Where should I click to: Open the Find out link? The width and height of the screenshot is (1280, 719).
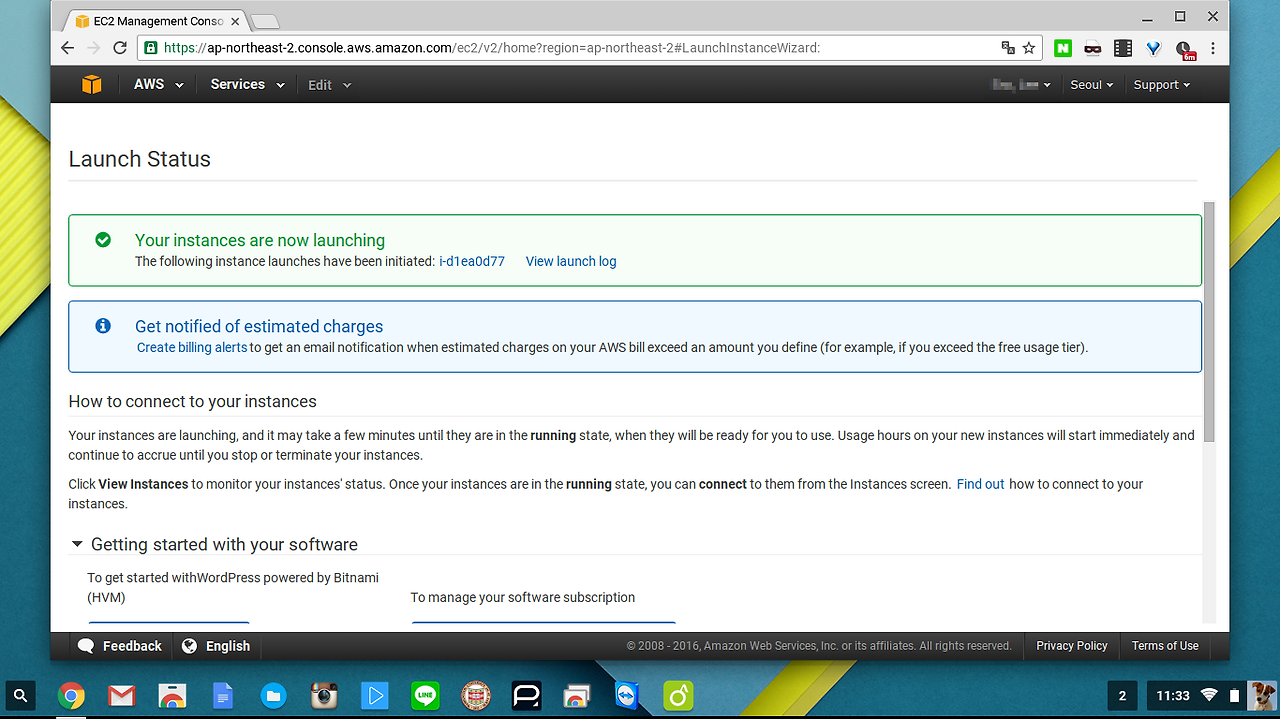pos(980,484)
